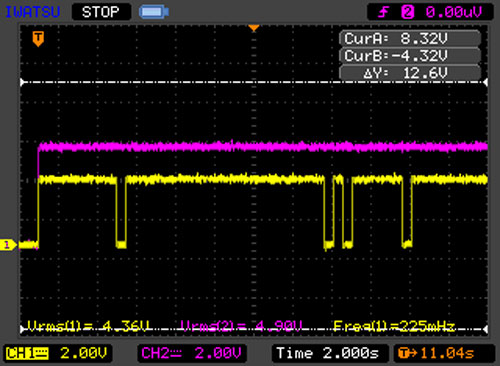Select the CurA 8.32V cursor readout
The width and height of the screenshot is (500, 366).
(x=410, y=38)
